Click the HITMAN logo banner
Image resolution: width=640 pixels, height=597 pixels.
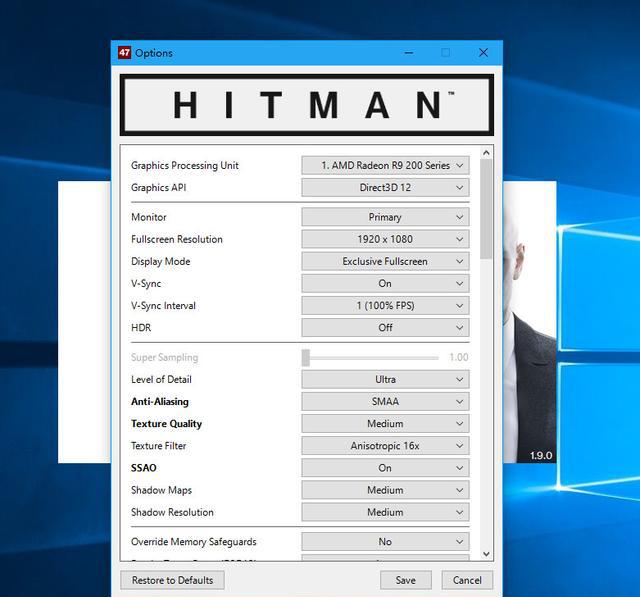pyautogui.click(x=307, y=105)
